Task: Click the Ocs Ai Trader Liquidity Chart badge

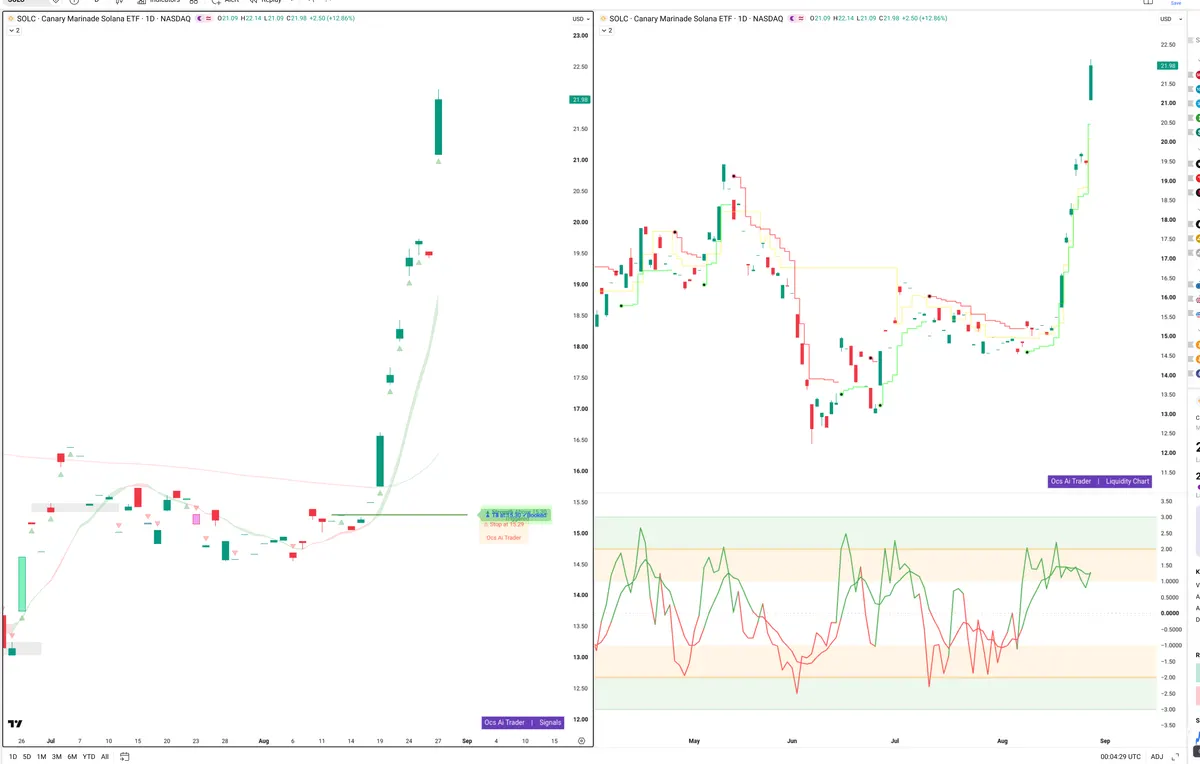Action: [x=1100, y=481]
